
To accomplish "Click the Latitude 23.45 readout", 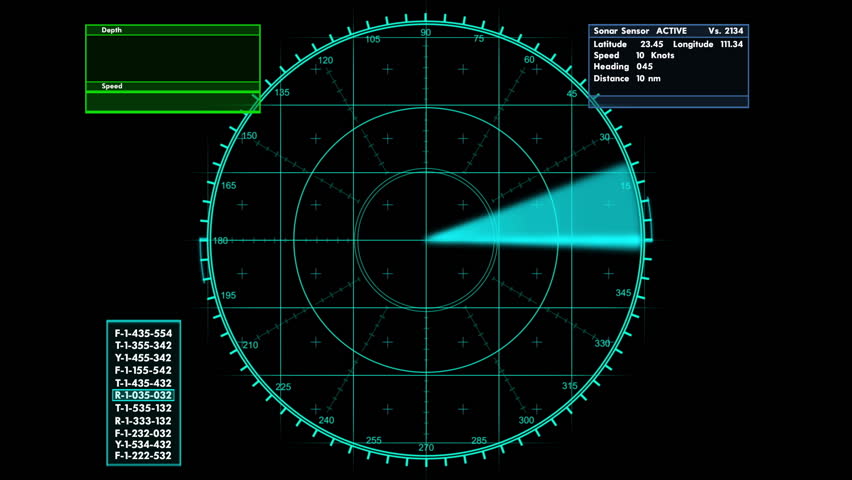I will pyautogui.click(x=628, y=44).
